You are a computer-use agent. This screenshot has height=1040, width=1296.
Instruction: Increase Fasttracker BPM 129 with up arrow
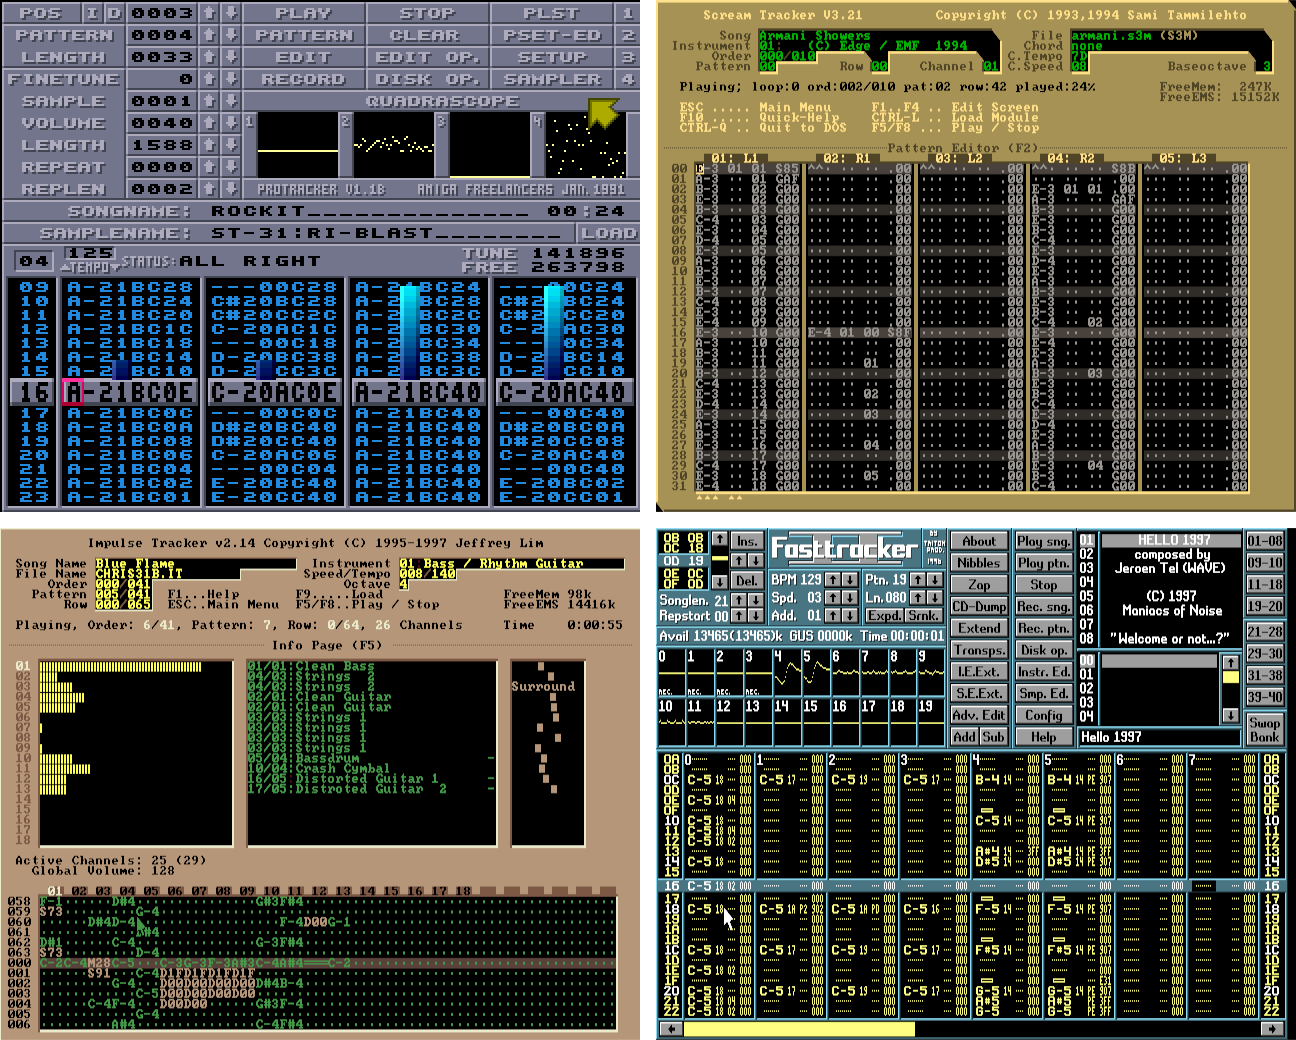(833, 580)
